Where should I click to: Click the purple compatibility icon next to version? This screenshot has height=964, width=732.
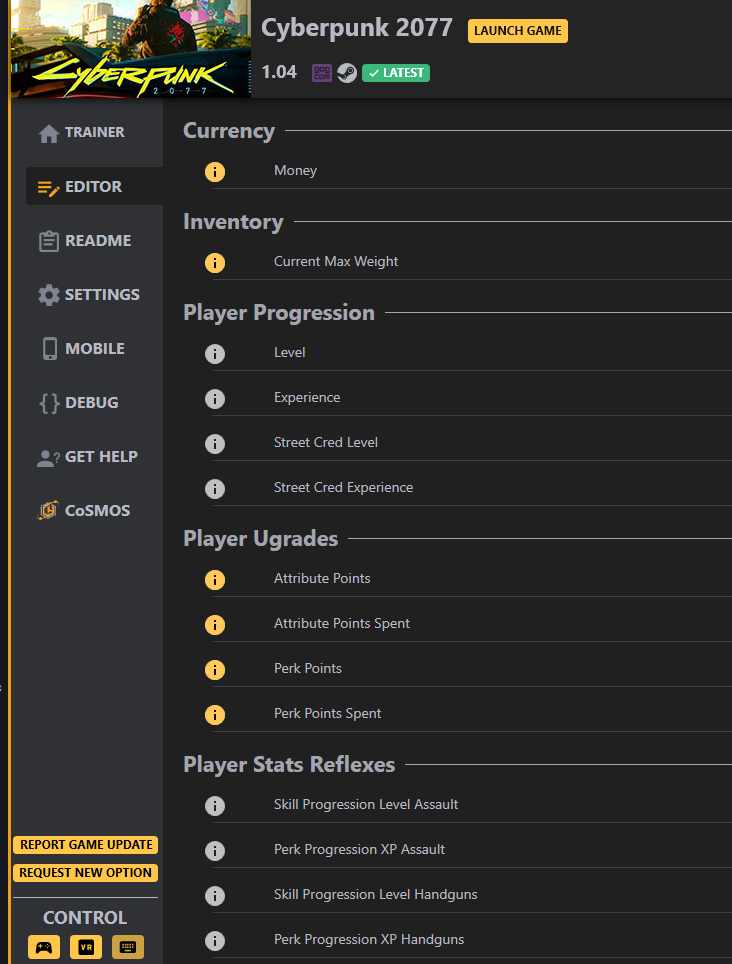[321, 73]
